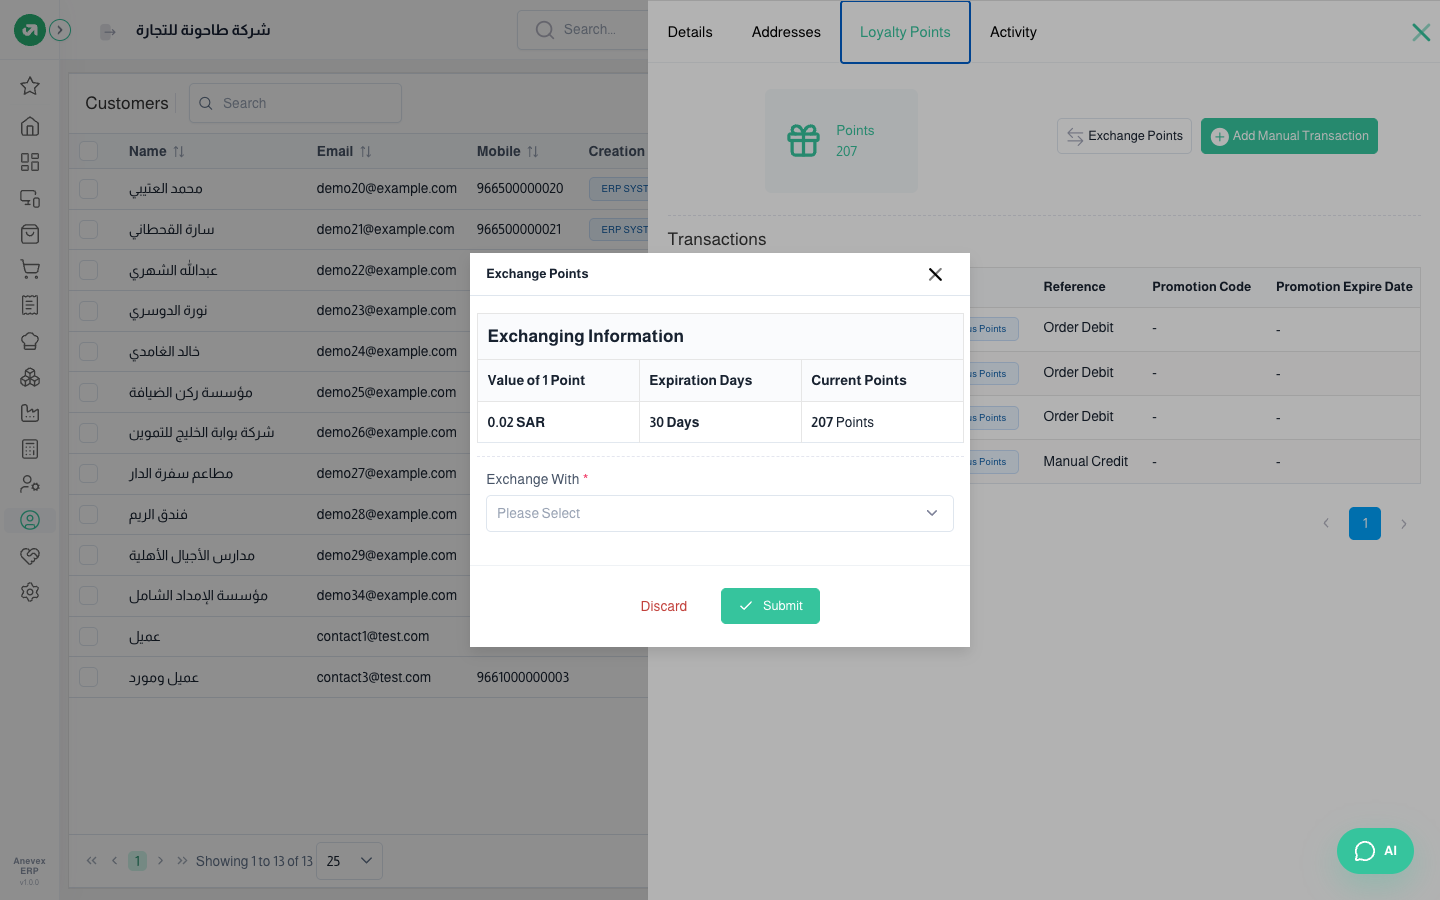Viewport: 1440px width, 900px height.
Task: Submit the exchange points form
Action: click(x=770, y=606)
